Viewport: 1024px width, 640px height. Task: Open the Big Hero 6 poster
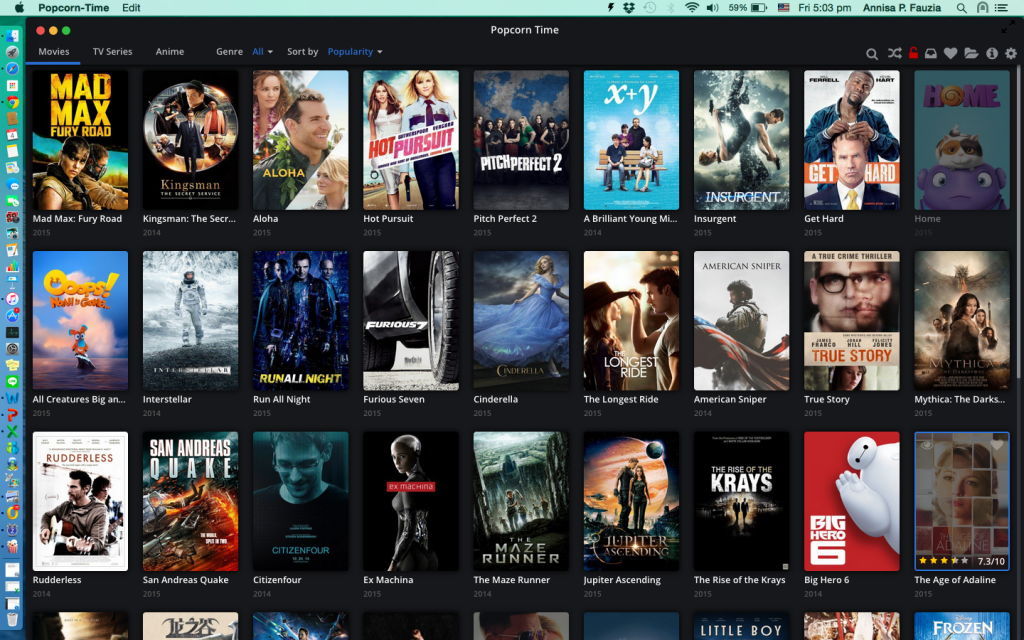coord(852,501)
